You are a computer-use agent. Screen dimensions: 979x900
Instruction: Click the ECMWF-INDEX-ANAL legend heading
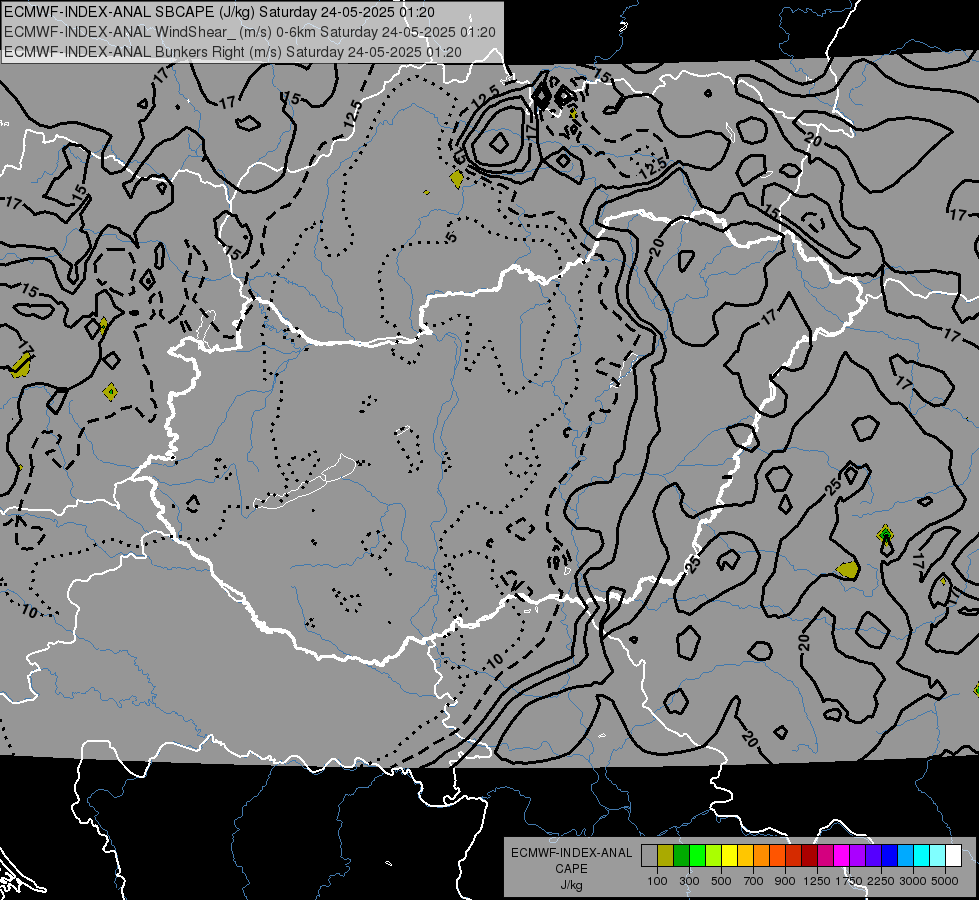(571, 853)
